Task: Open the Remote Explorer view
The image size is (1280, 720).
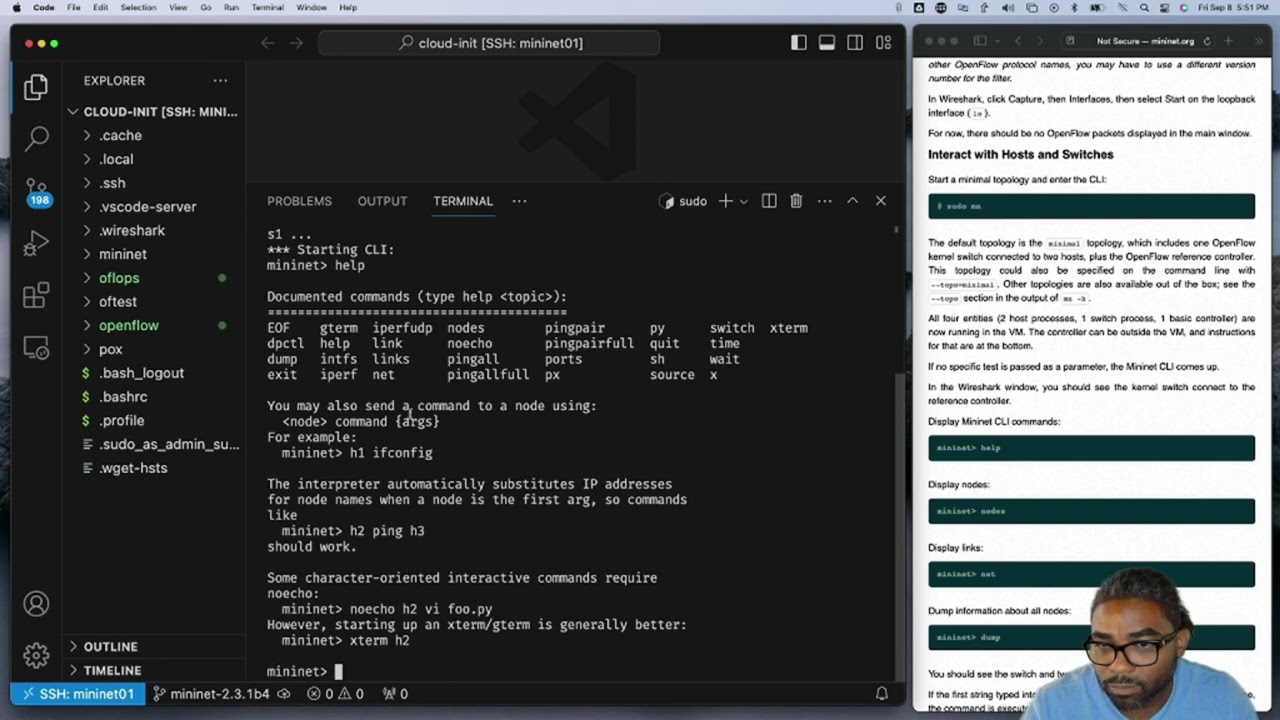Action: (x=36, y=349)
